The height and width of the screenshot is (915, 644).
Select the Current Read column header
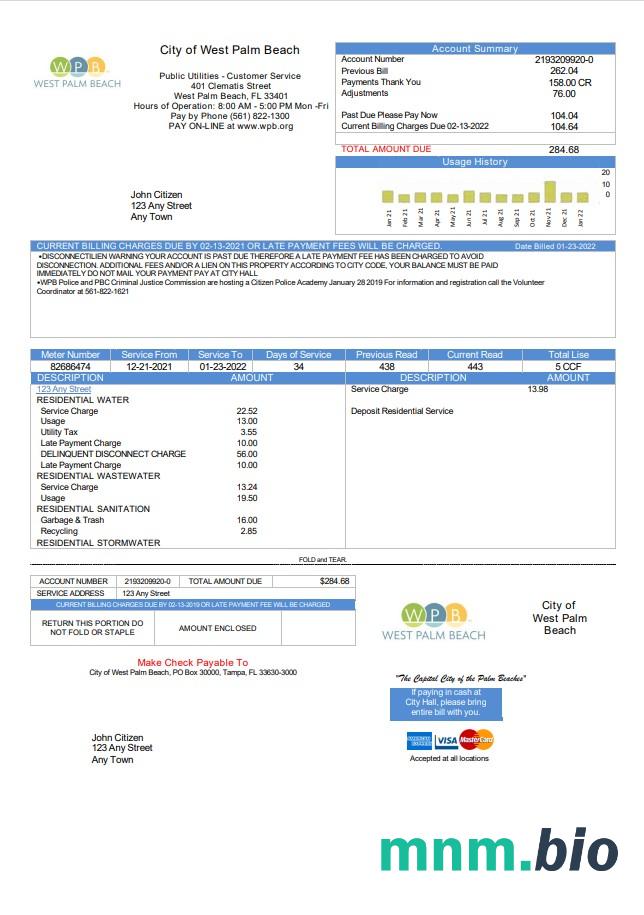(474, 354)
